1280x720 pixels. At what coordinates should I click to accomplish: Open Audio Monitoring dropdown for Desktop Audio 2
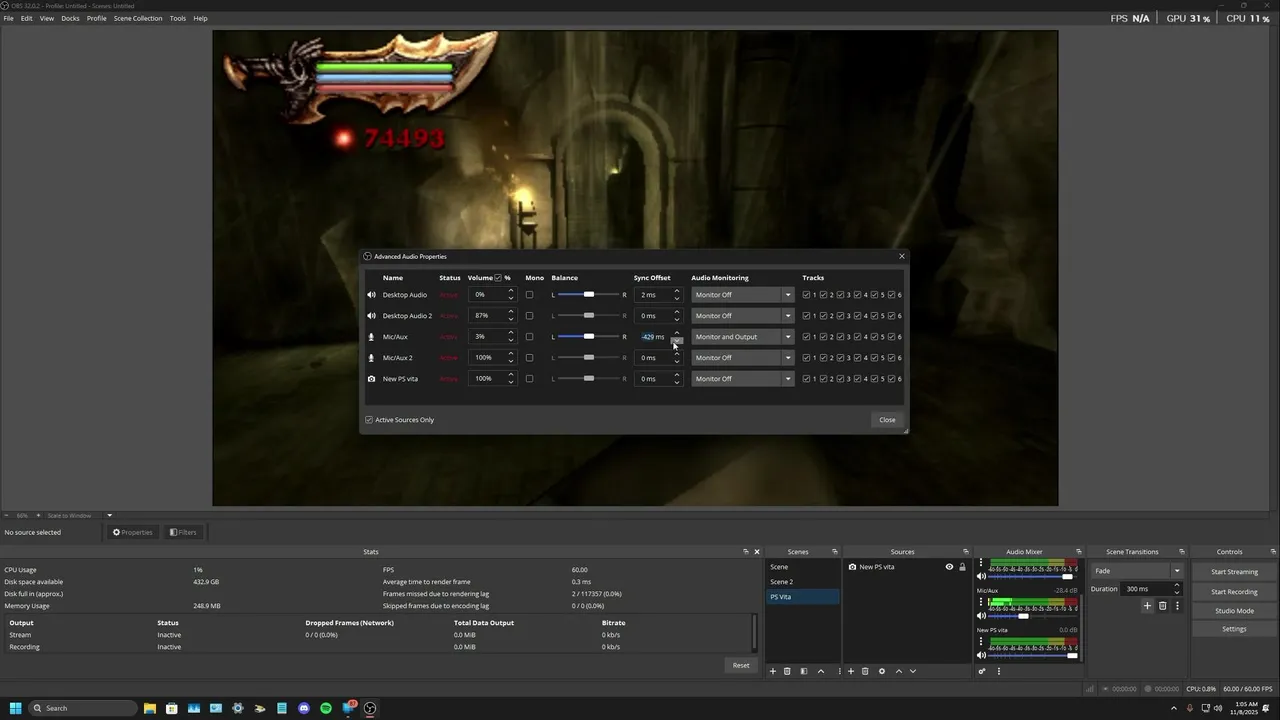(x=743, y=316)
